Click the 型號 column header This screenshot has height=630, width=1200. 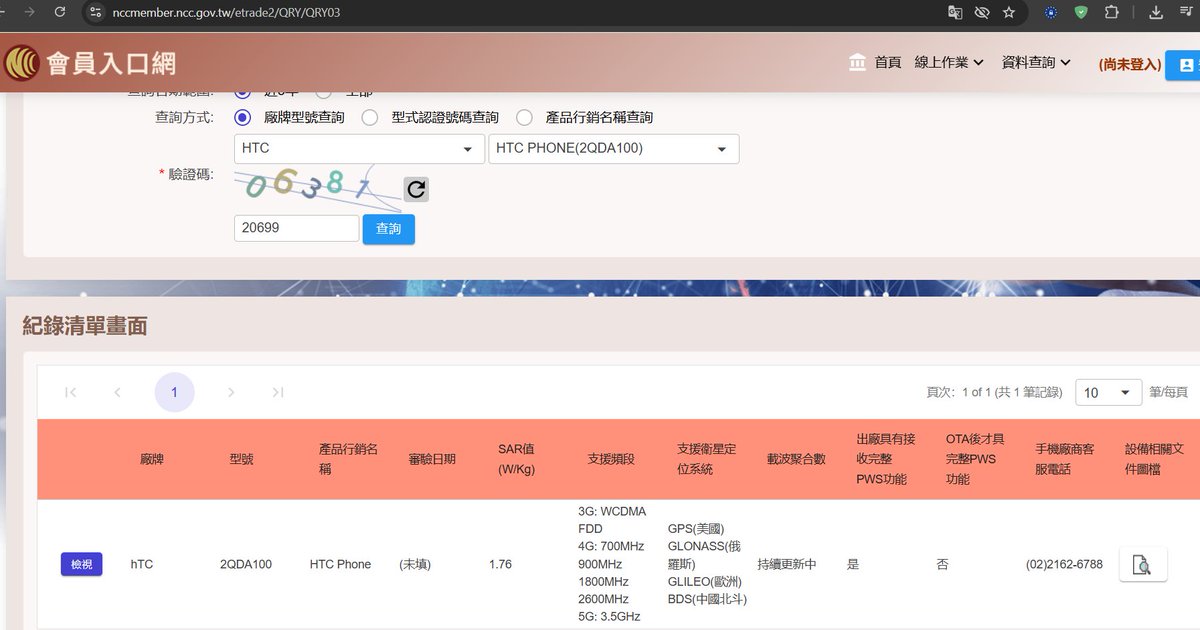coord(241,459)
